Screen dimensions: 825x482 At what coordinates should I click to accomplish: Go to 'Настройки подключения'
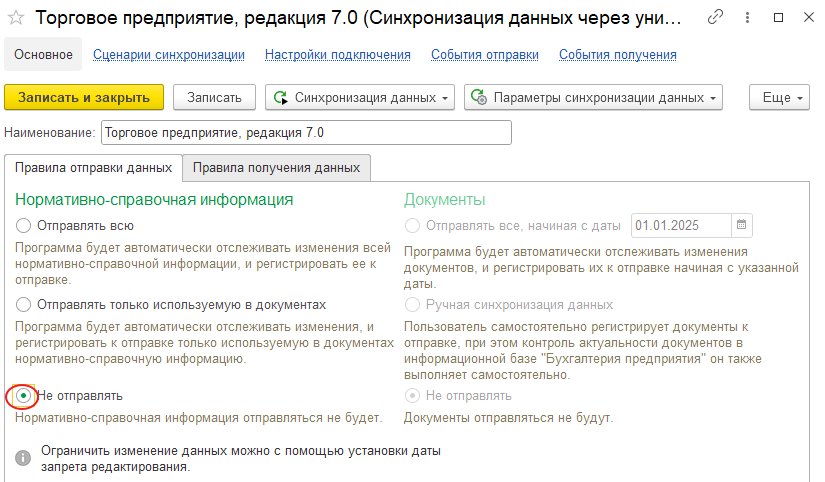pyautogui.click(x=338, y=55)
